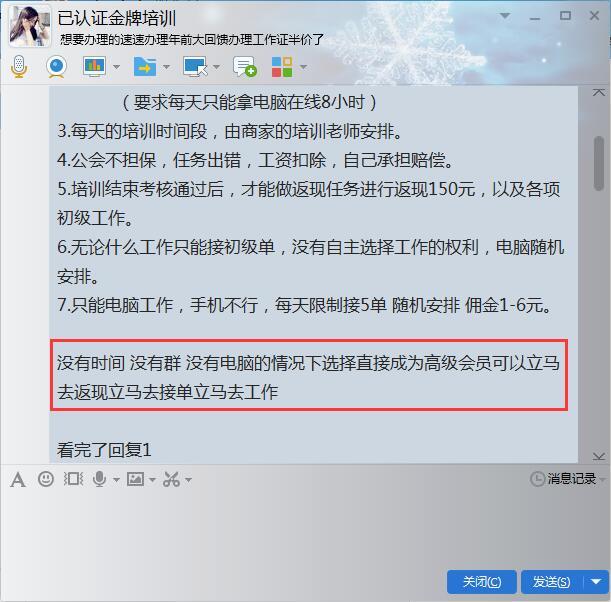
Task: Start a voice call with microphone icon
Action: 19,67
